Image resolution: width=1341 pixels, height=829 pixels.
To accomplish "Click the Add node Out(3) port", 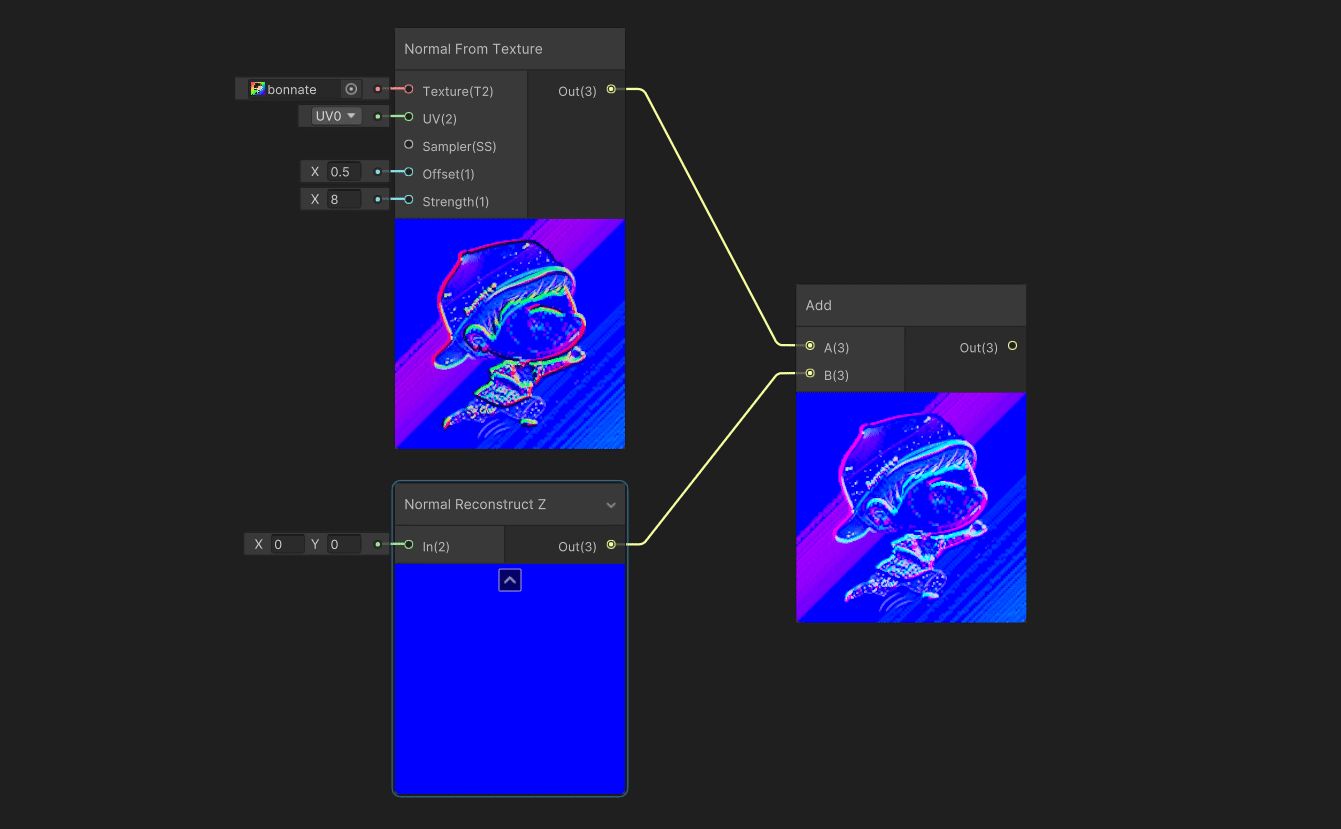I will pyautogui.click(x=1012, y=346).
